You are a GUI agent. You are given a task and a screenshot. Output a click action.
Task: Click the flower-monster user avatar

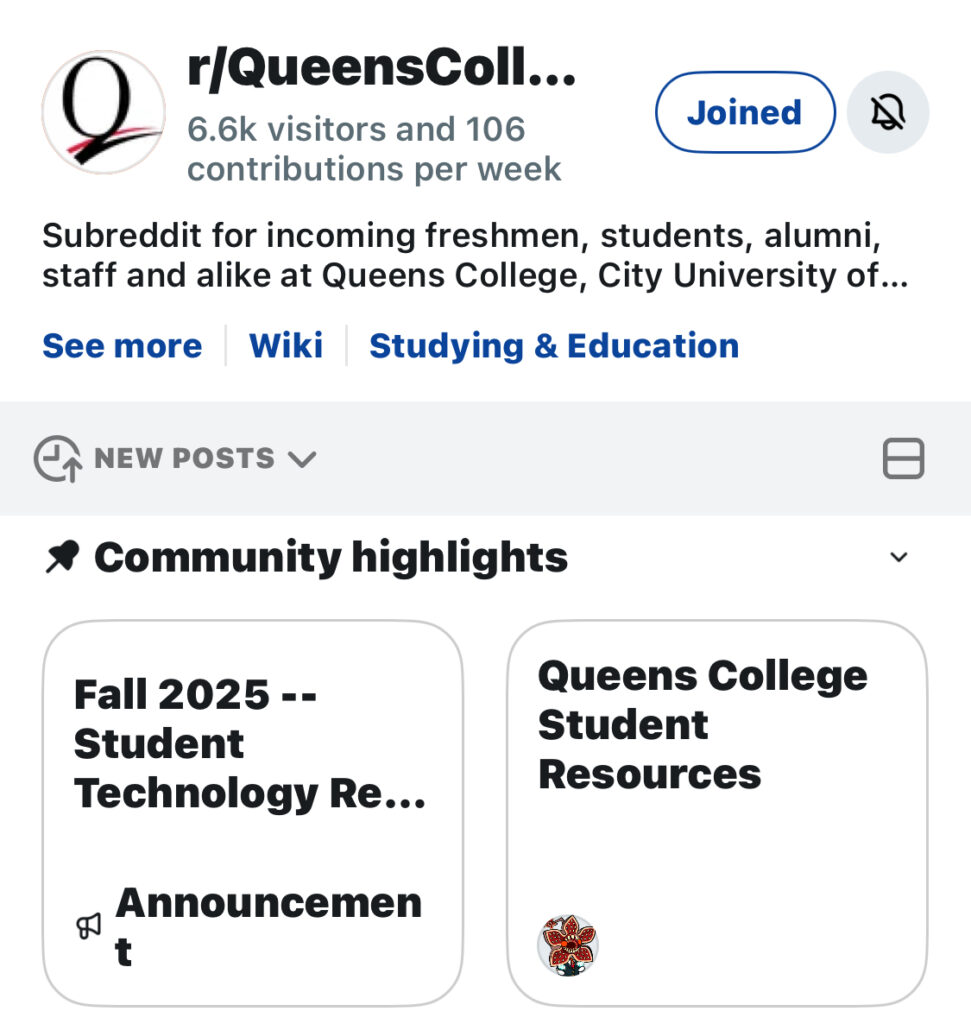567,944
